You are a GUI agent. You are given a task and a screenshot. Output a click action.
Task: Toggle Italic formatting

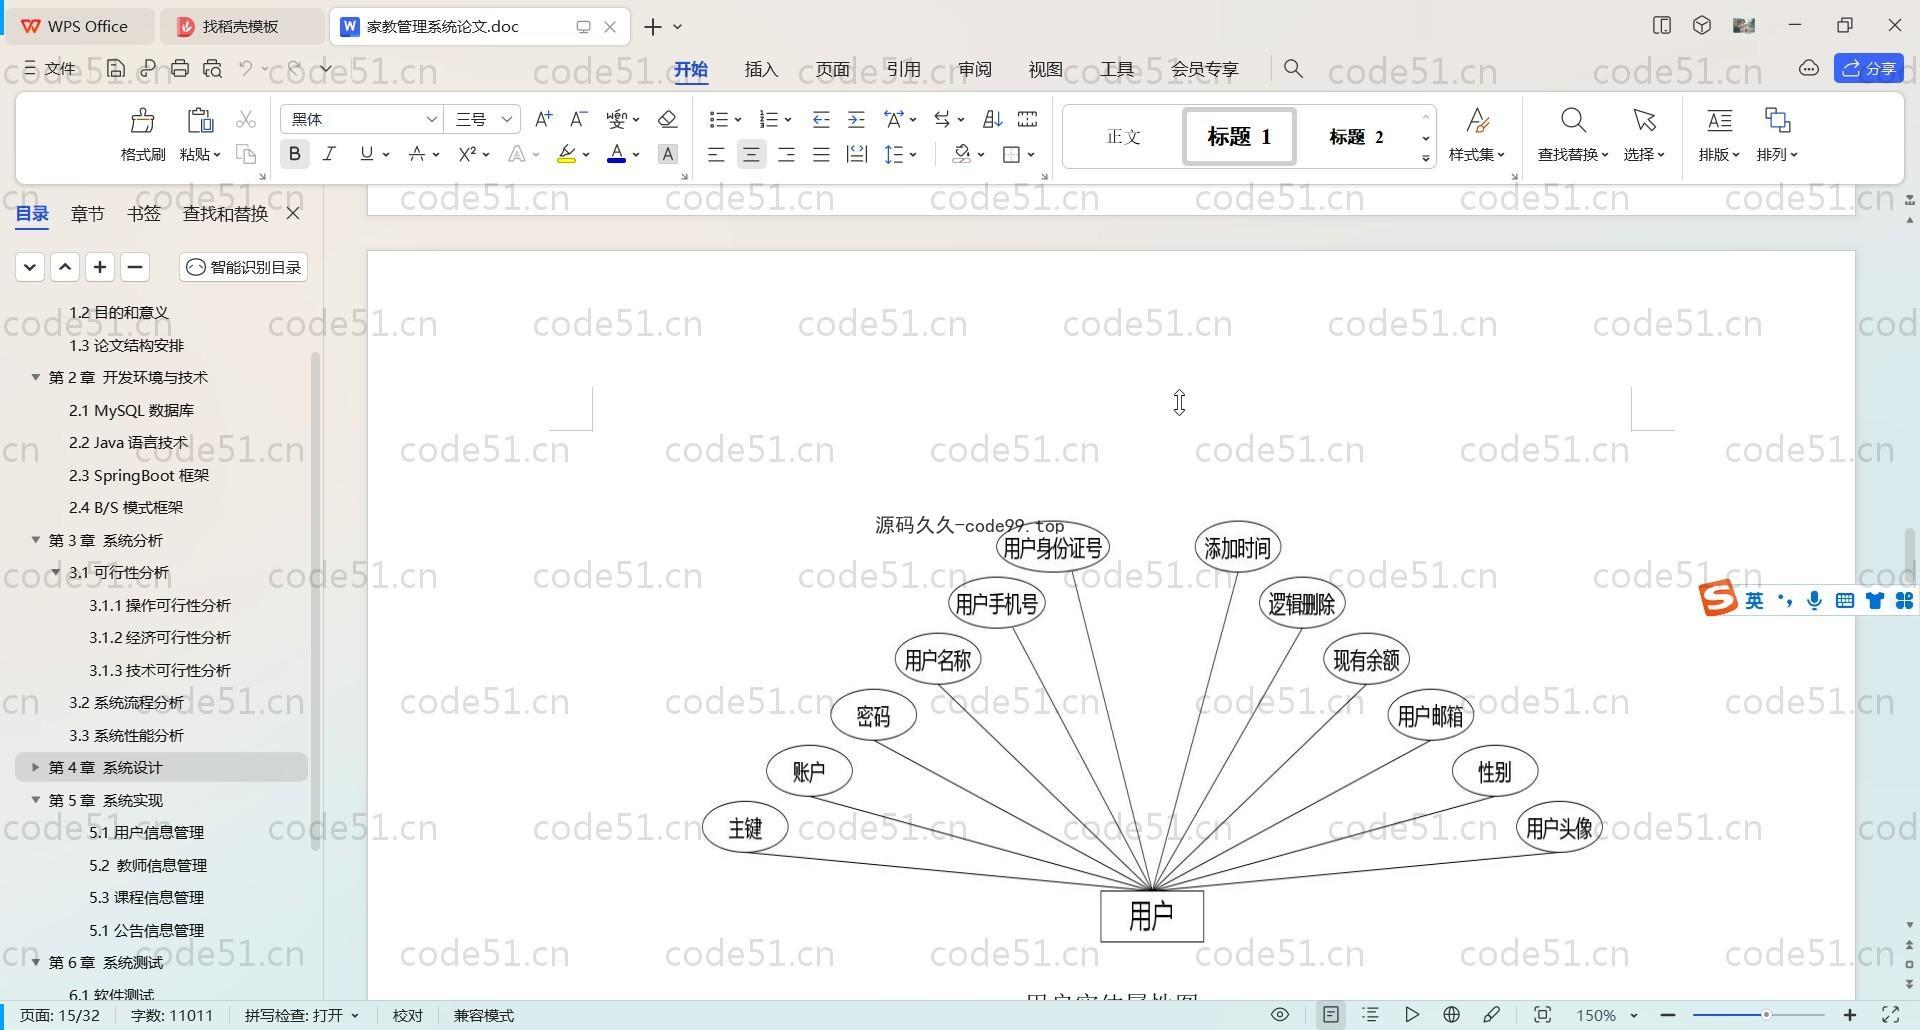coord(329,154)
